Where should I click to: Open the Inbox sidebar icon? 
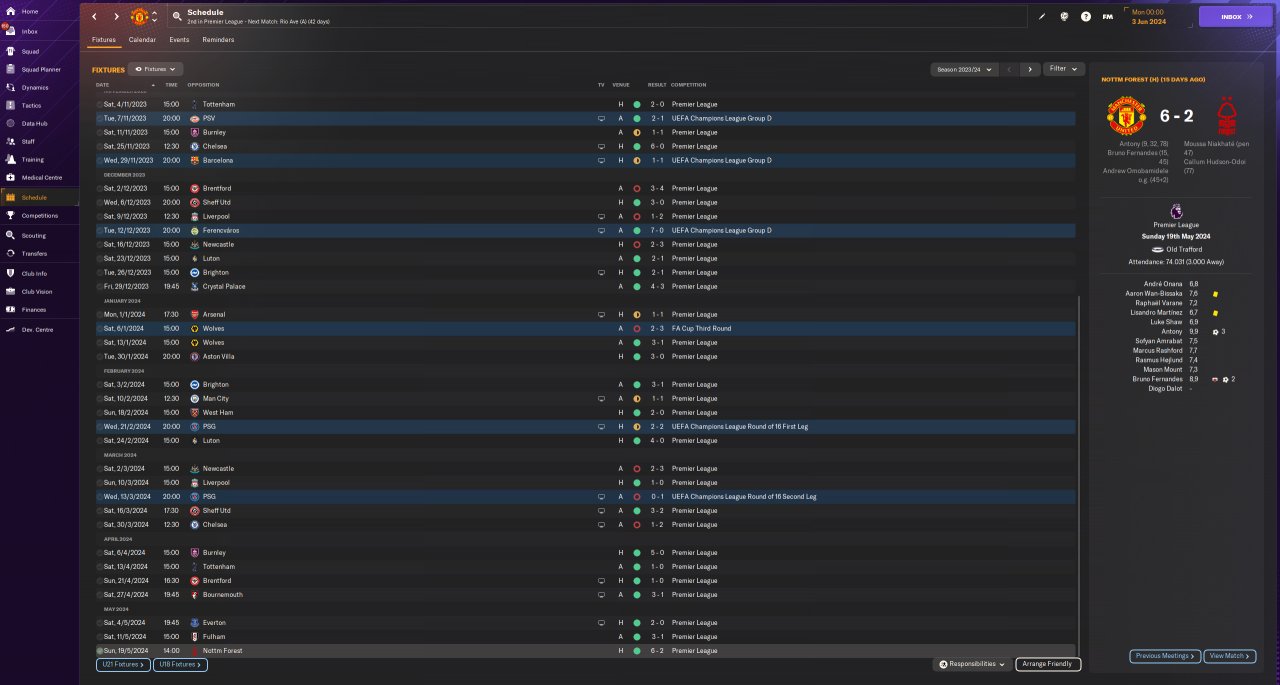10,31
